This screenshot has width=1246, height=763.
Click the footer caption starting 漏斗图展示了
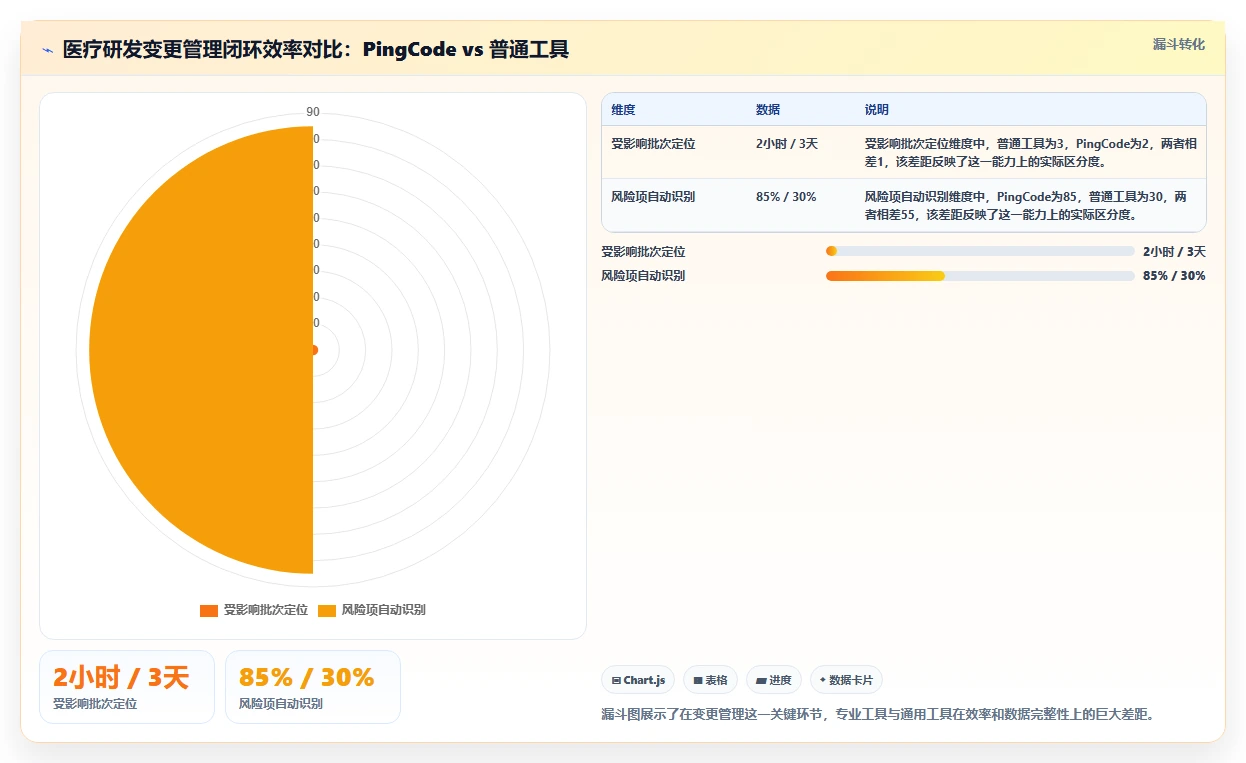878,714
